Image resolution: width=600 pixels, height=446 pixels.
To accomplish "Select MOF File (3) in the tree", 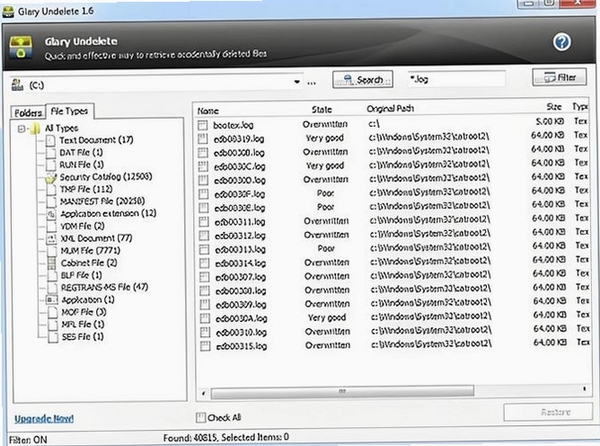I will [x=84, y=312].
